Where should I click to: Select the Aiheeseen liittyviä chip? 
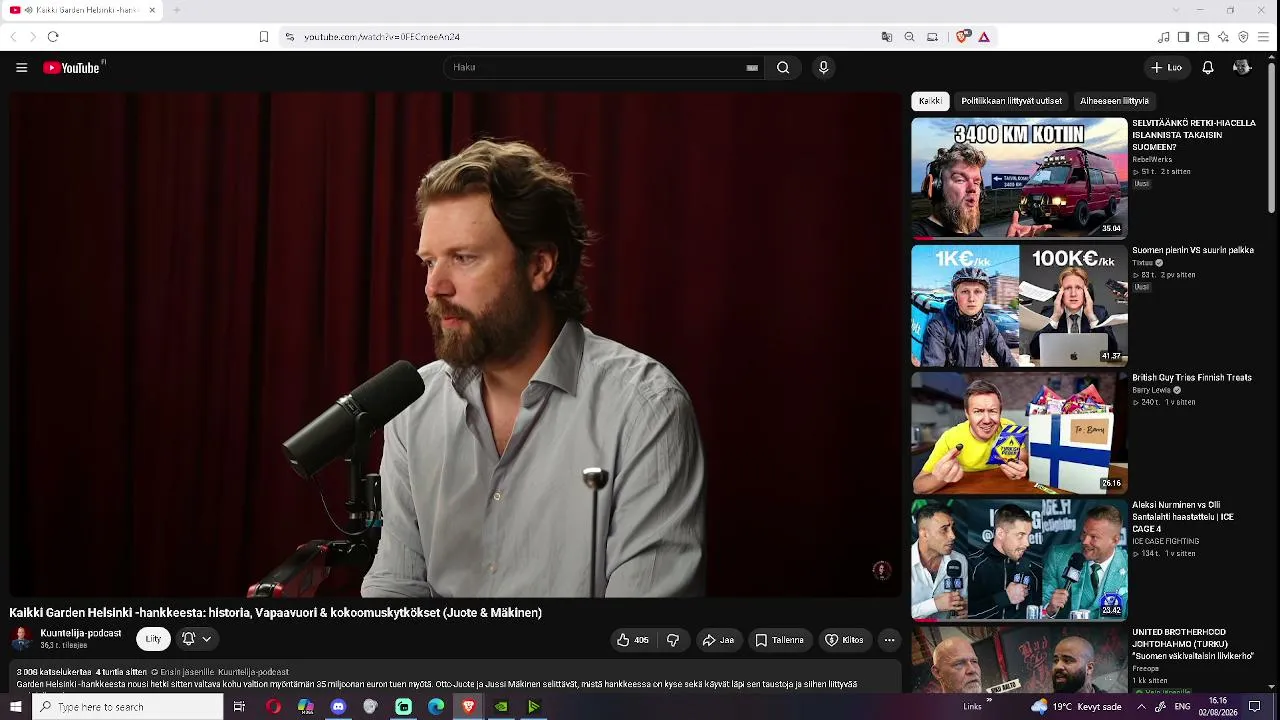[x=1114, y=101]
